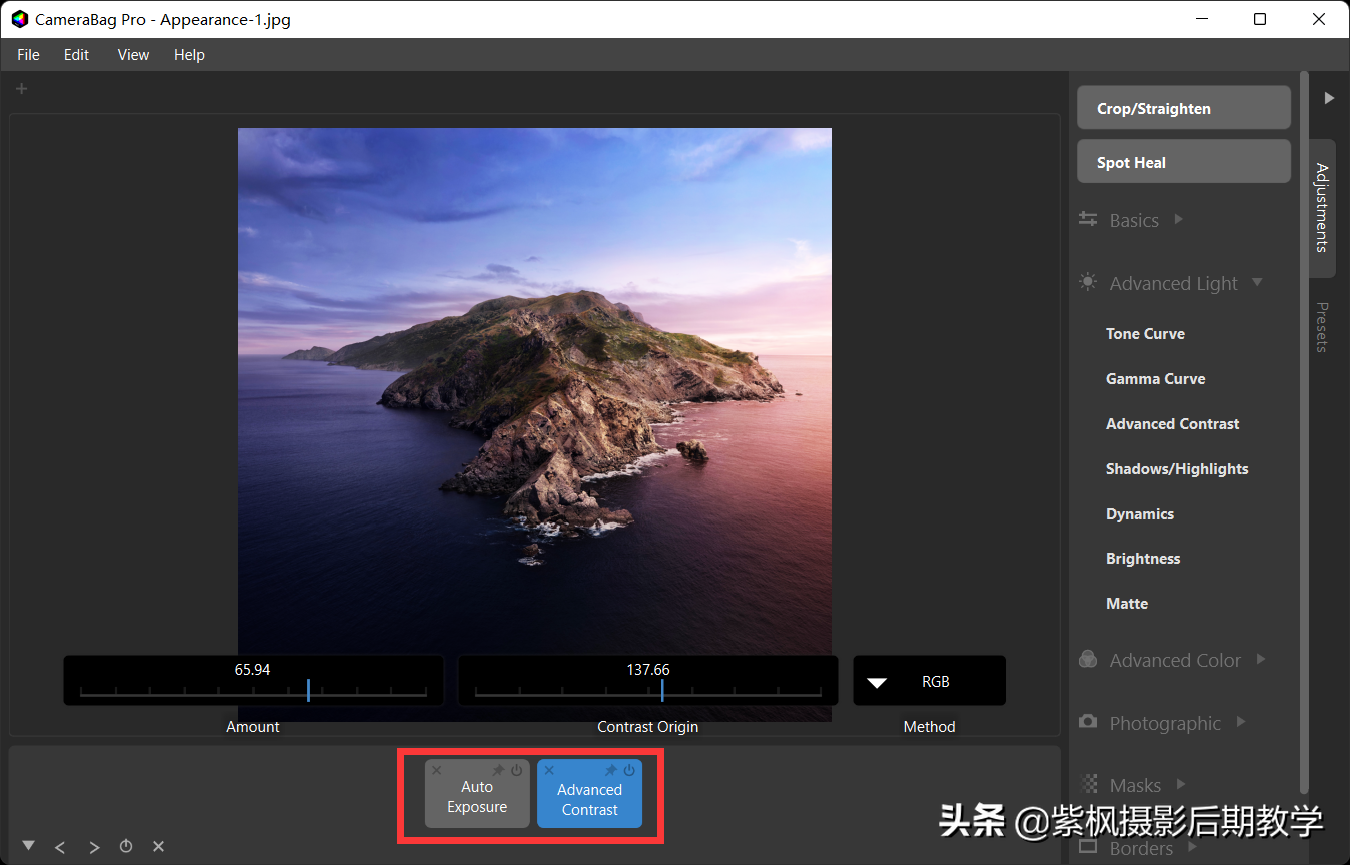Add a Gamma Curve adjustment
The width and height of the screenshot is (1350, 865).
tap(1155, 379)
